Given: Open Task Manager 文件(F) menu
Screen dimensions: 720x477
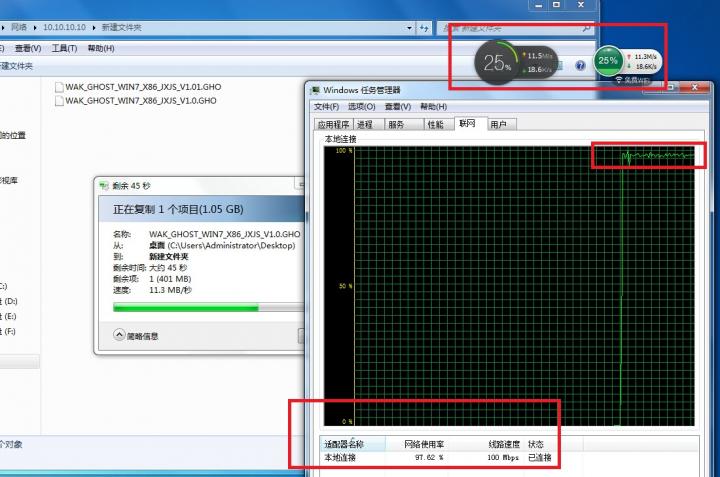Looking at the screenshot, I should pyautogui.click(x=326, y=107).
